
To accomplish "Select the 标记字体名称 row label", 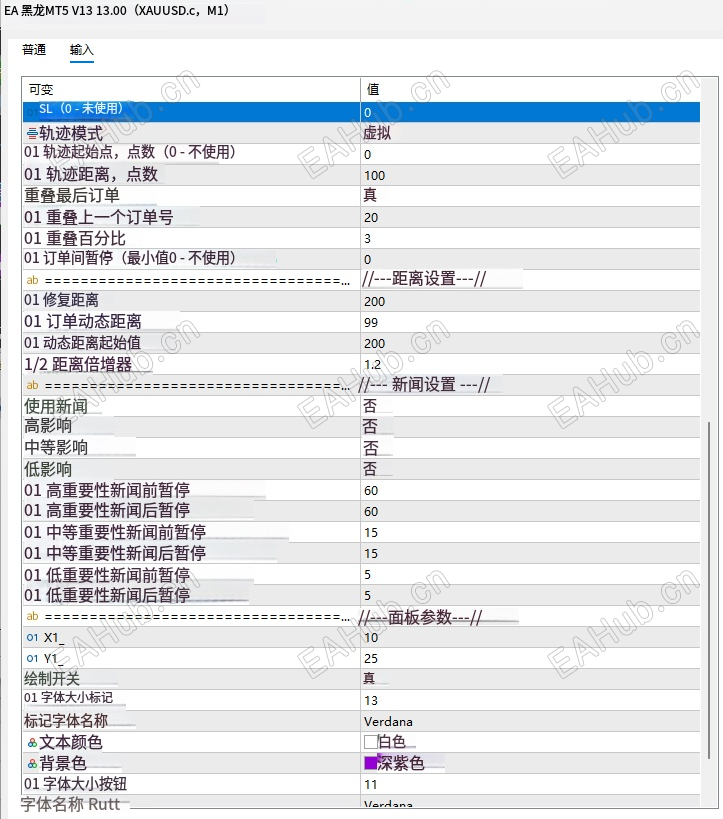I will pyautogui.click(x=66, y=721).
